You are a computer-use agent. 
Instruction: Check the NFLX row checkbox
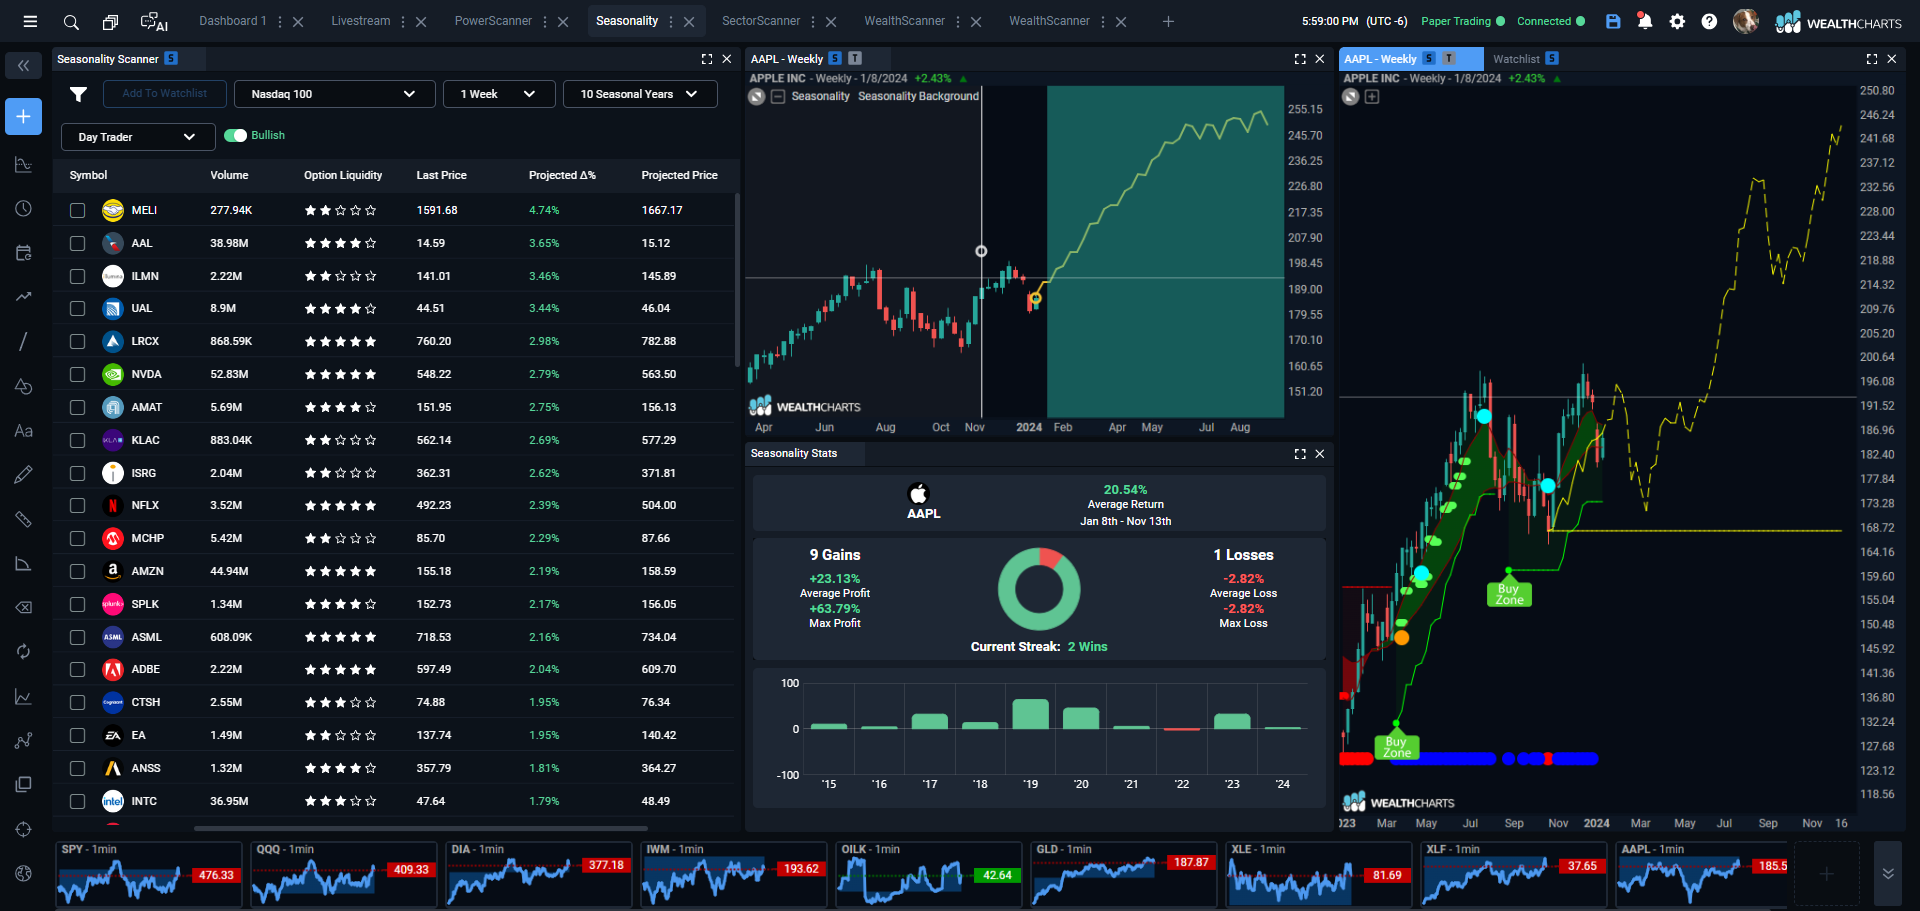(x=78, y=505)
